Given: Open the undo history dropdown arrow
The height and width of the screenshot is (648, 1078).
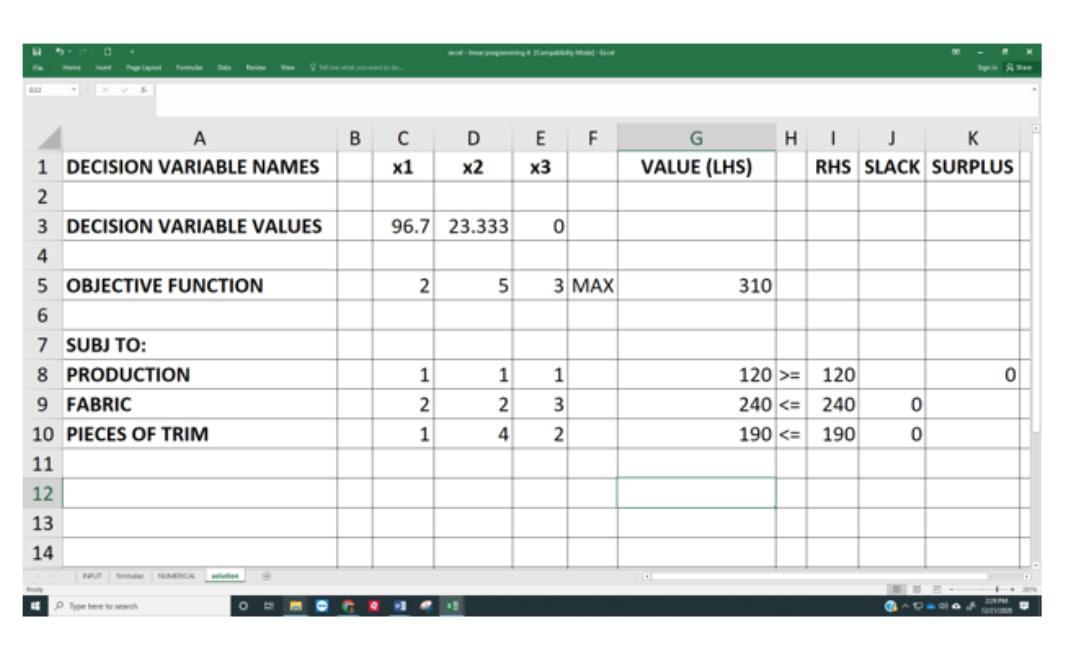Looking at the screenshot, I should click(x=69, y=52).
